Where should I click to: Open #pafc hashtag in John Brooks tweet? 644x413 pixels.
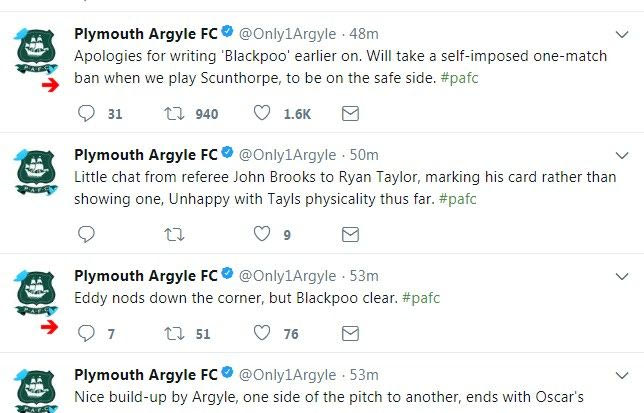pyautogui.click(x=458, y=198)
